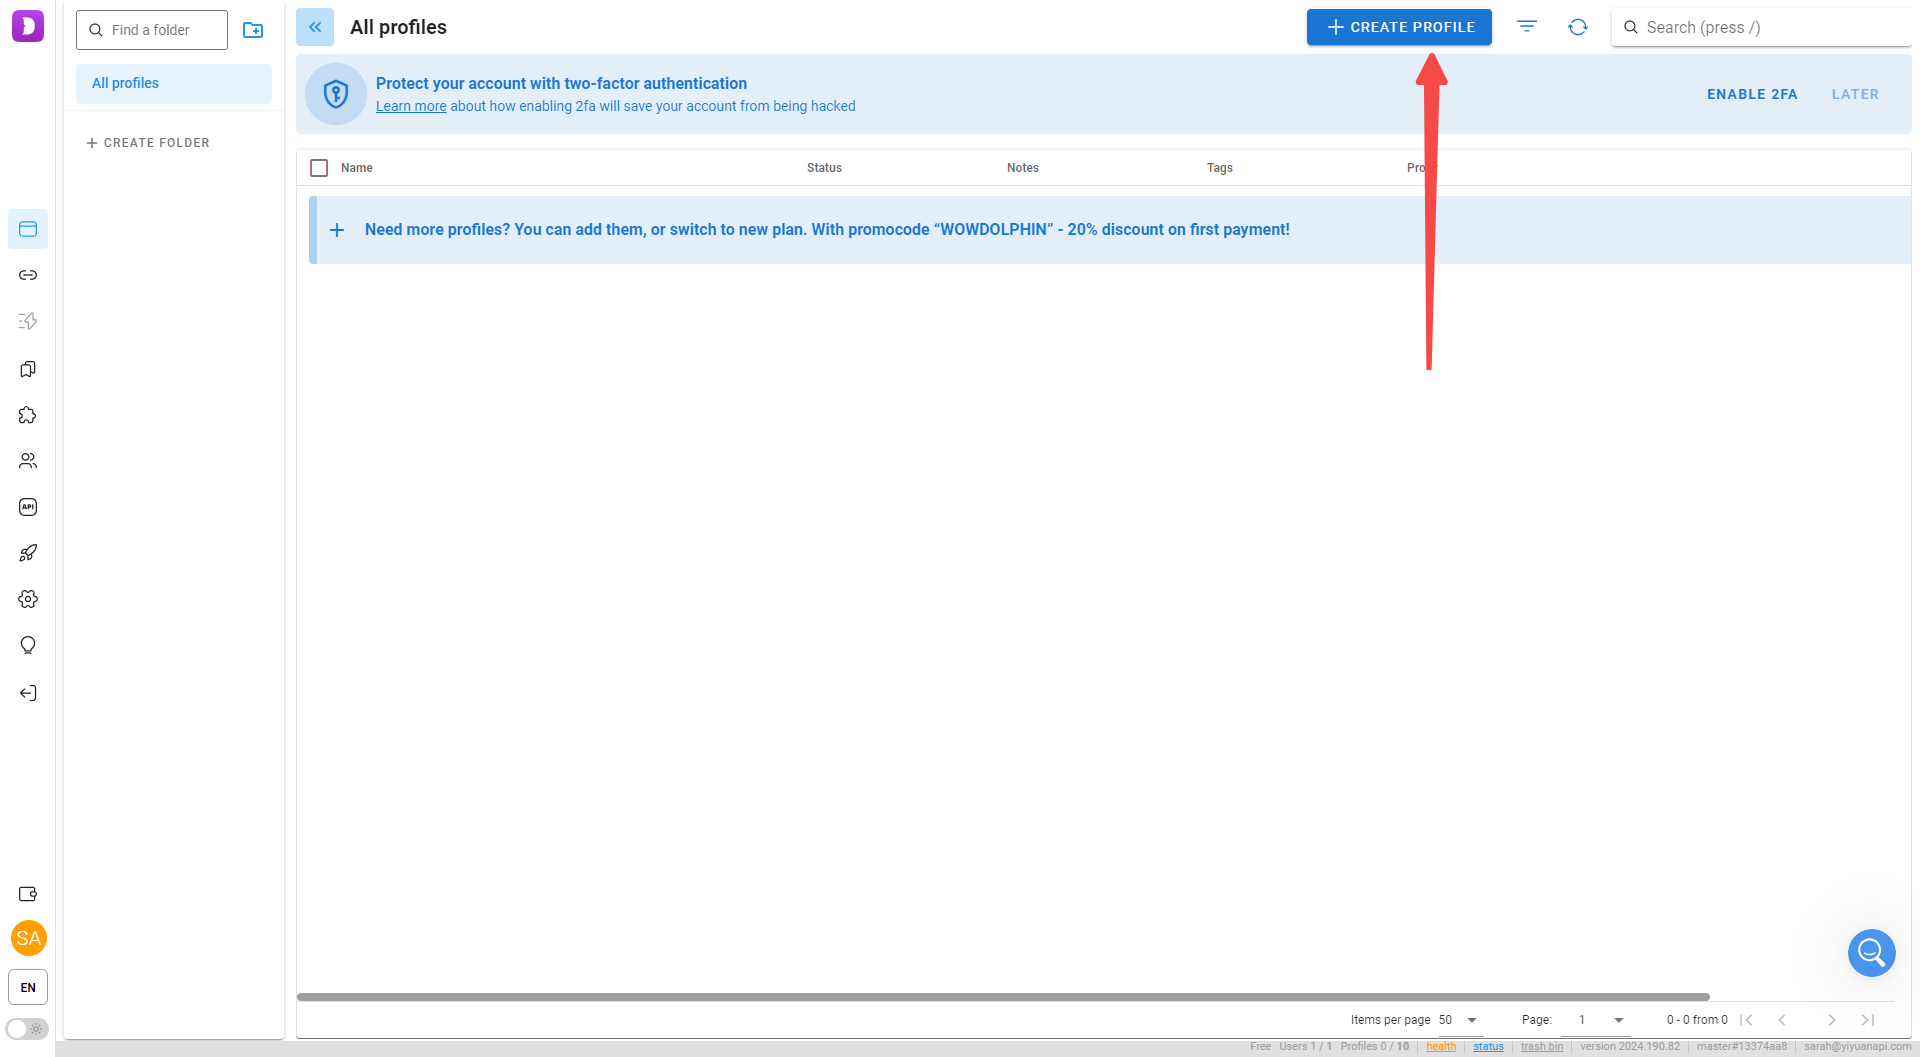Focus the Find a folder field
Viewport: 1920px width, 1057px height.
tap(152, 30)
